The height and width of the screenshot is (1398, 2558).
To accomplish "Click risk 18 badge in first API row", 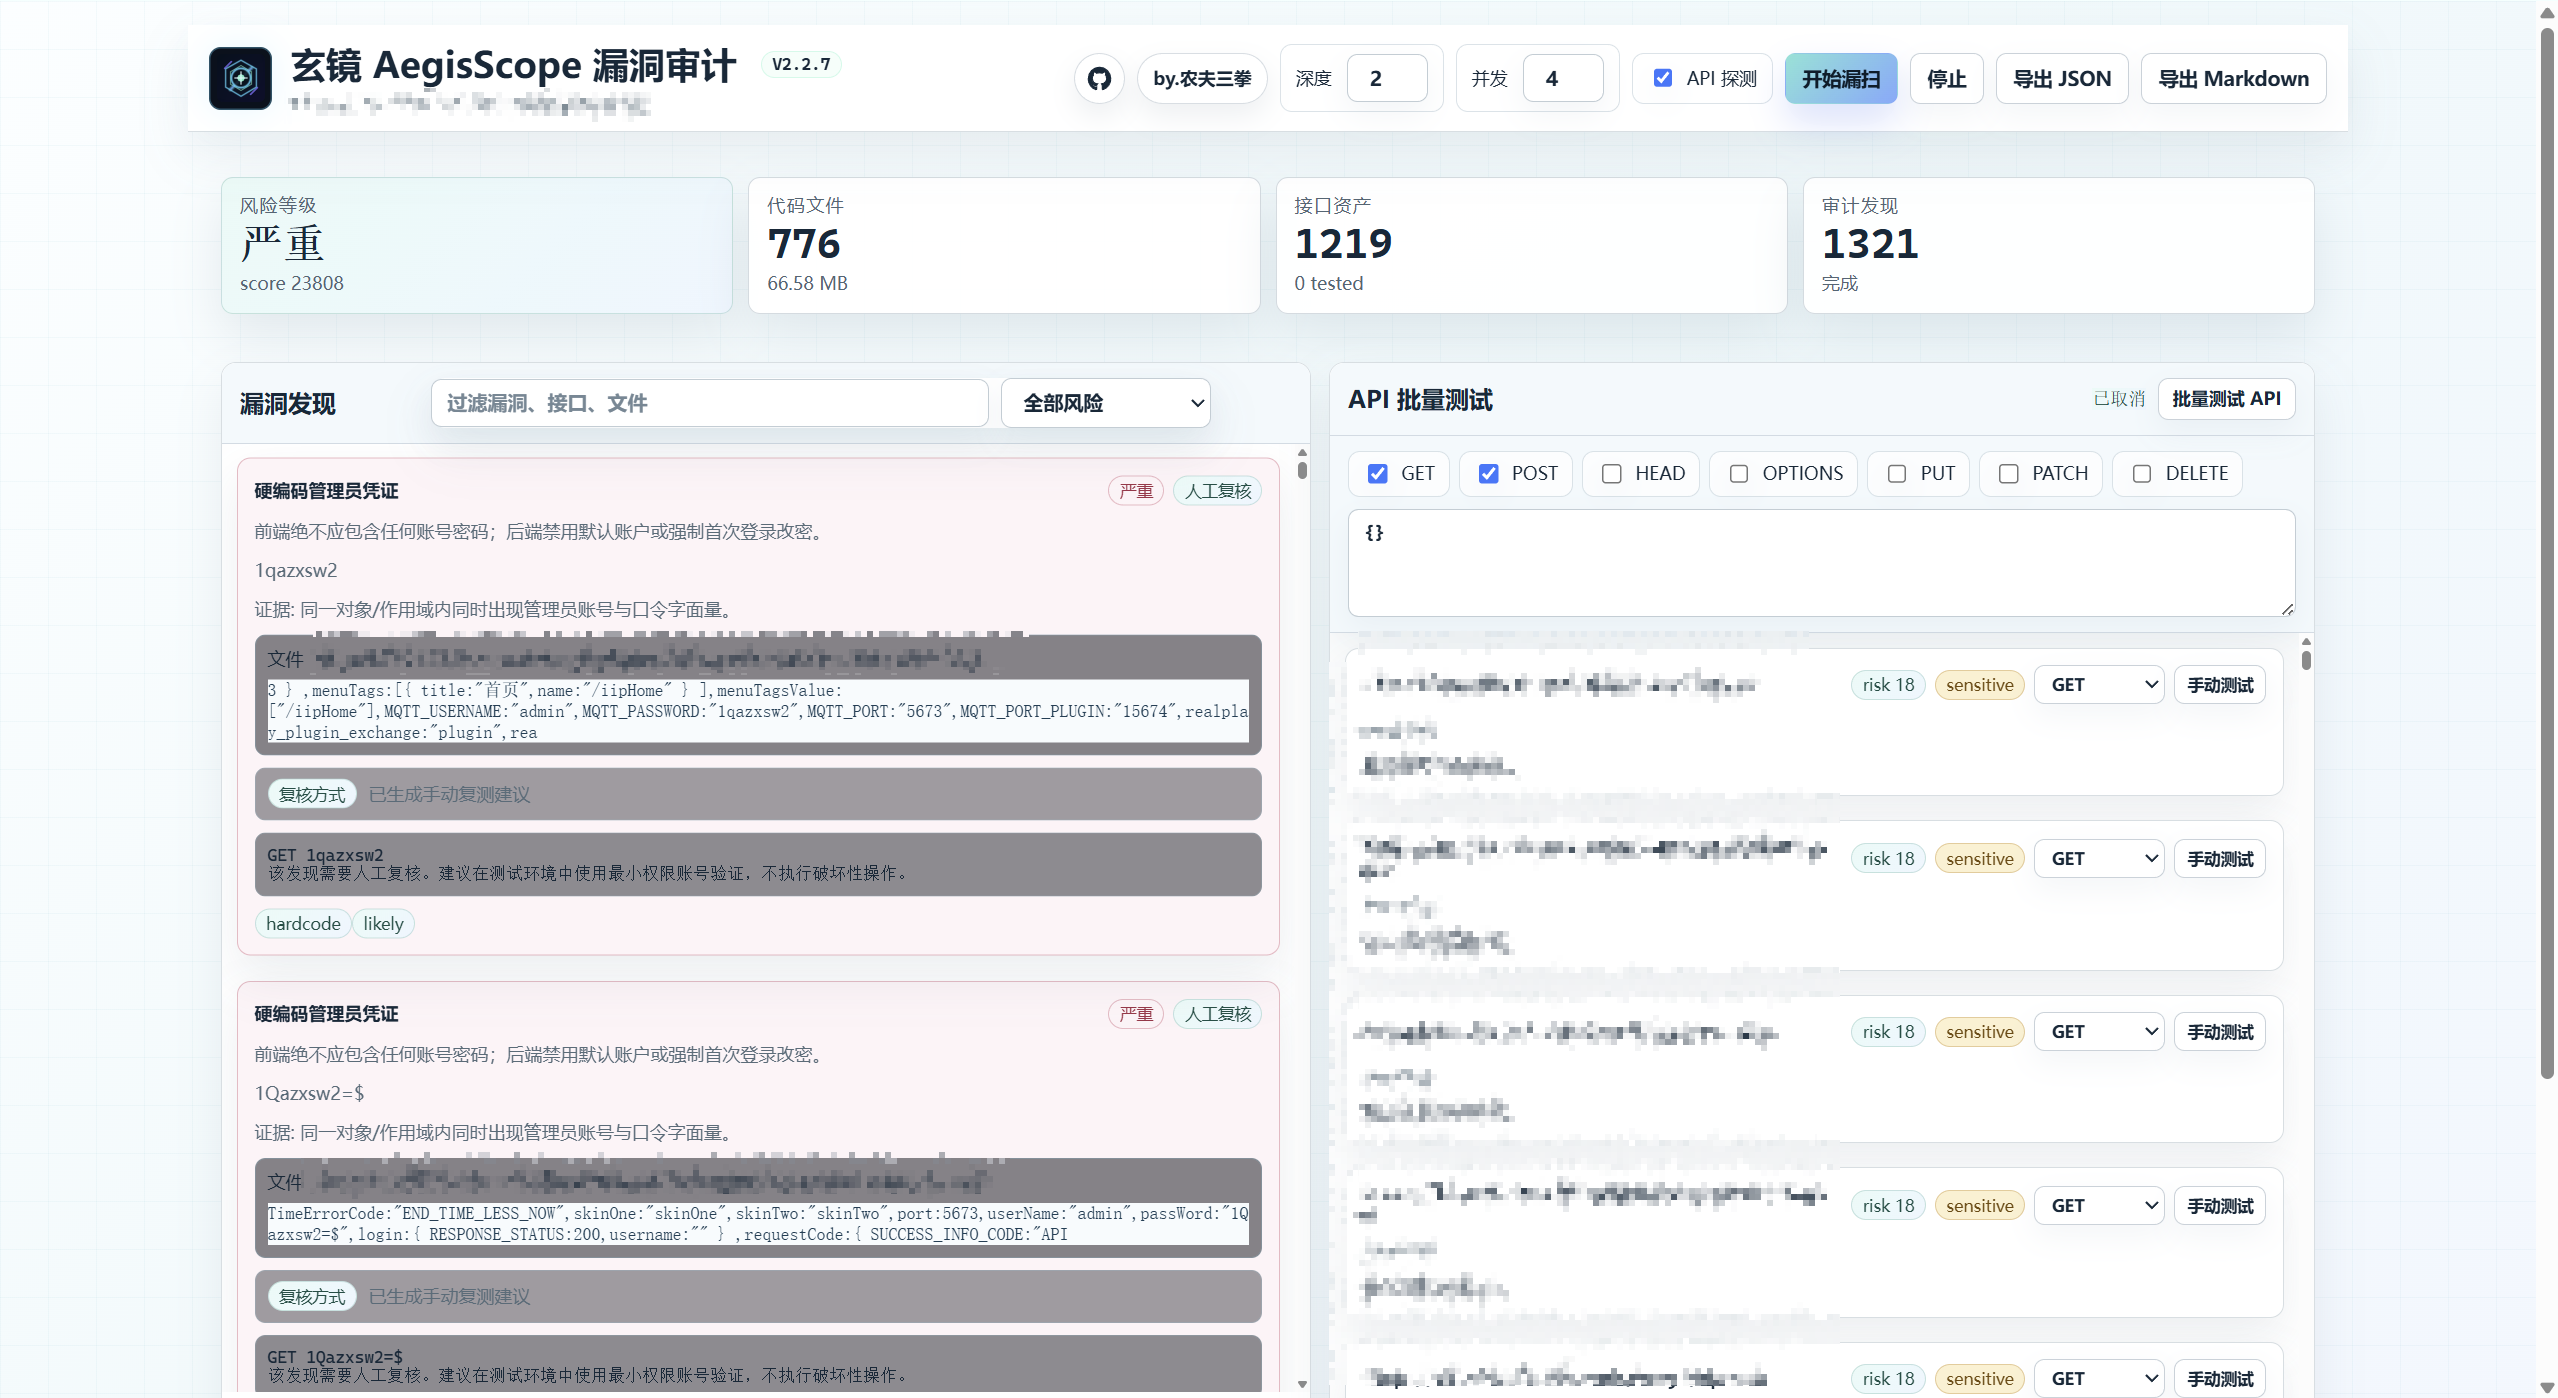I will click(x=1888, y=685).
